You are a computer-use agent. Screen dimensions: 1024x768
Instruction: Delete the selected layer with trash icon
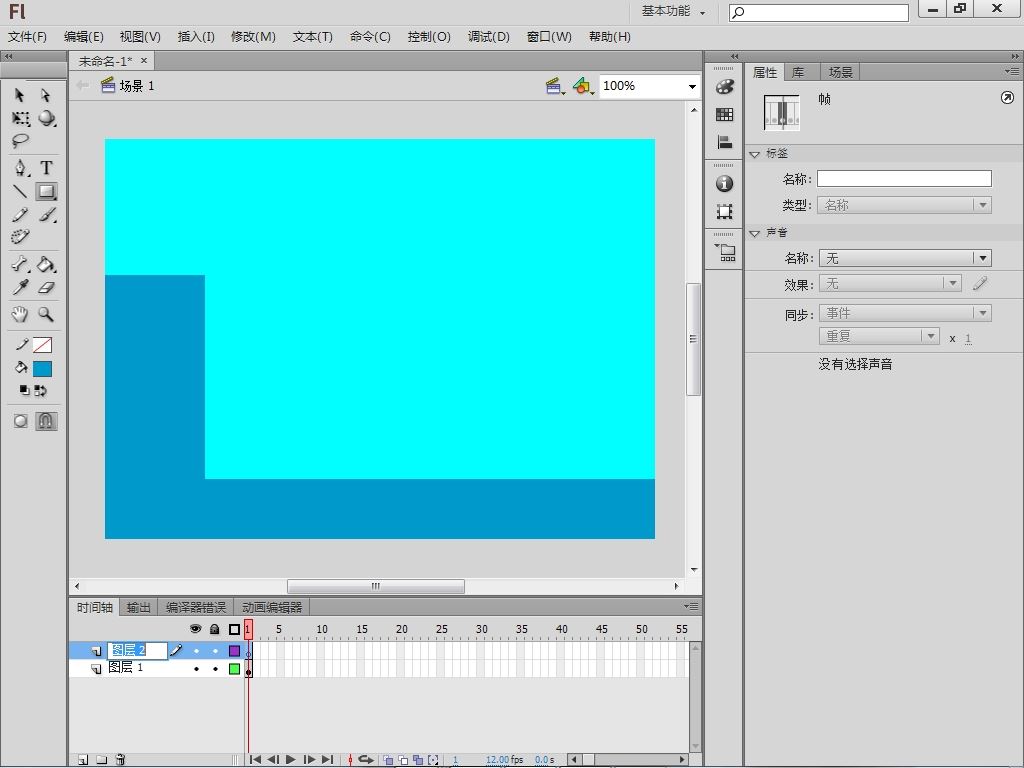click(120, 760)
